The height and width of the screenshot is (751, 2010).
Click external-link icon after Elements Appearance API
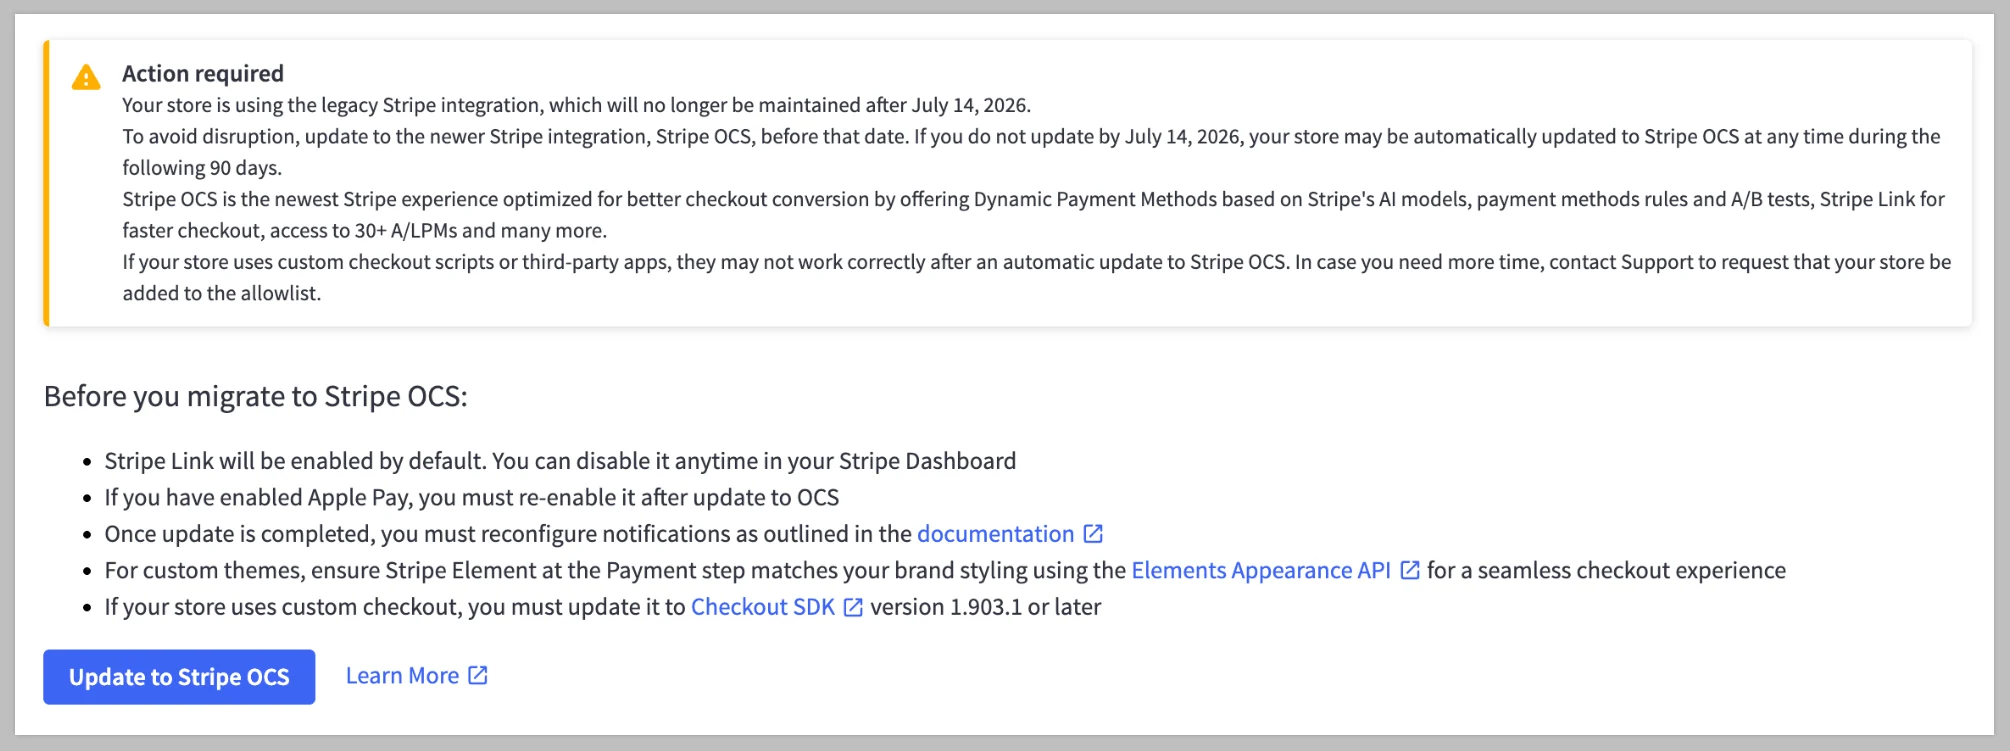point(1410,570)
